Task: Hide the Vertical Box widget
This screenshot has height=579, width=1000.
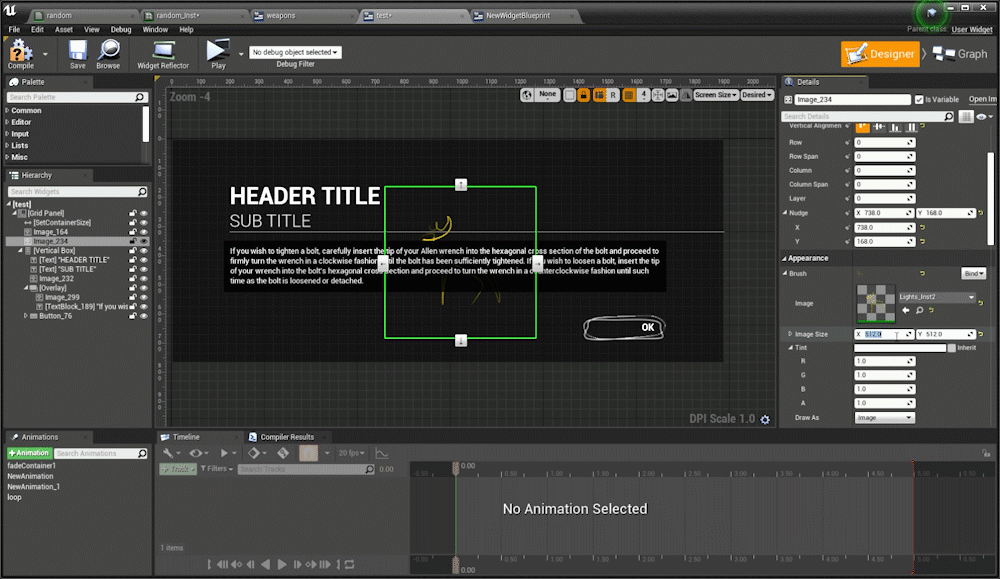Action: 143,251
